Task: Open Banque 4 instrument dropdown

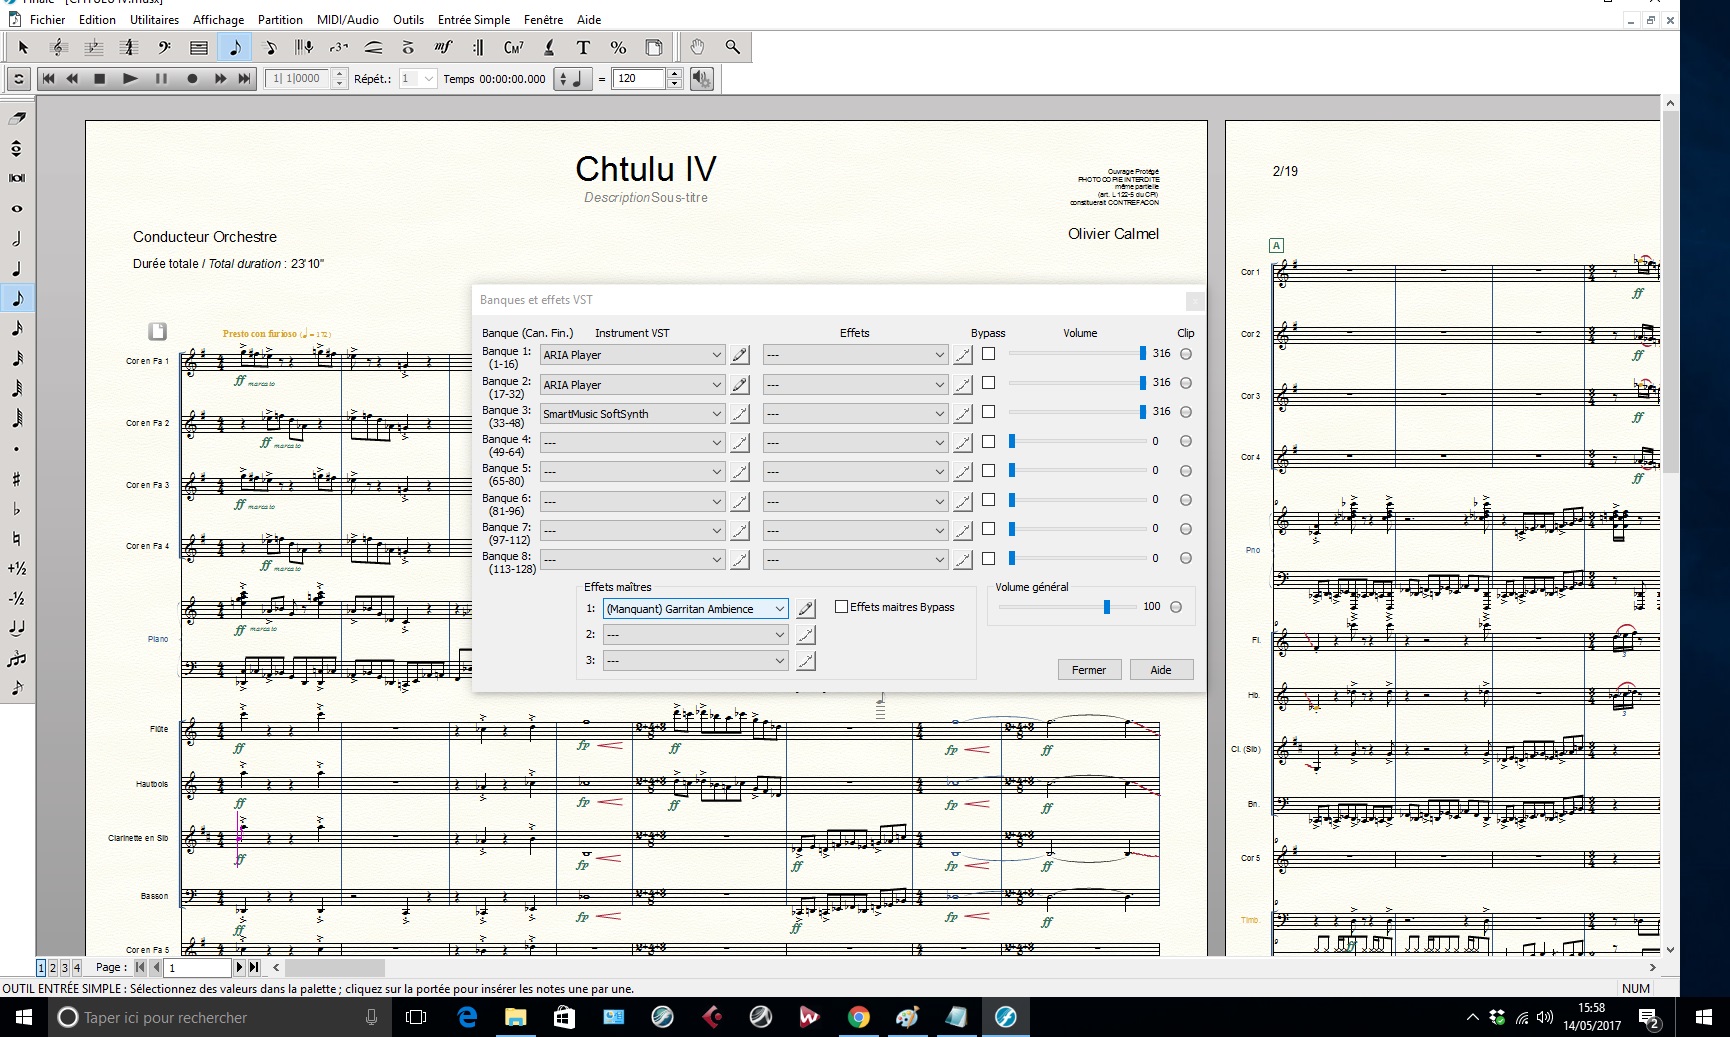Action: coord(632,443)
